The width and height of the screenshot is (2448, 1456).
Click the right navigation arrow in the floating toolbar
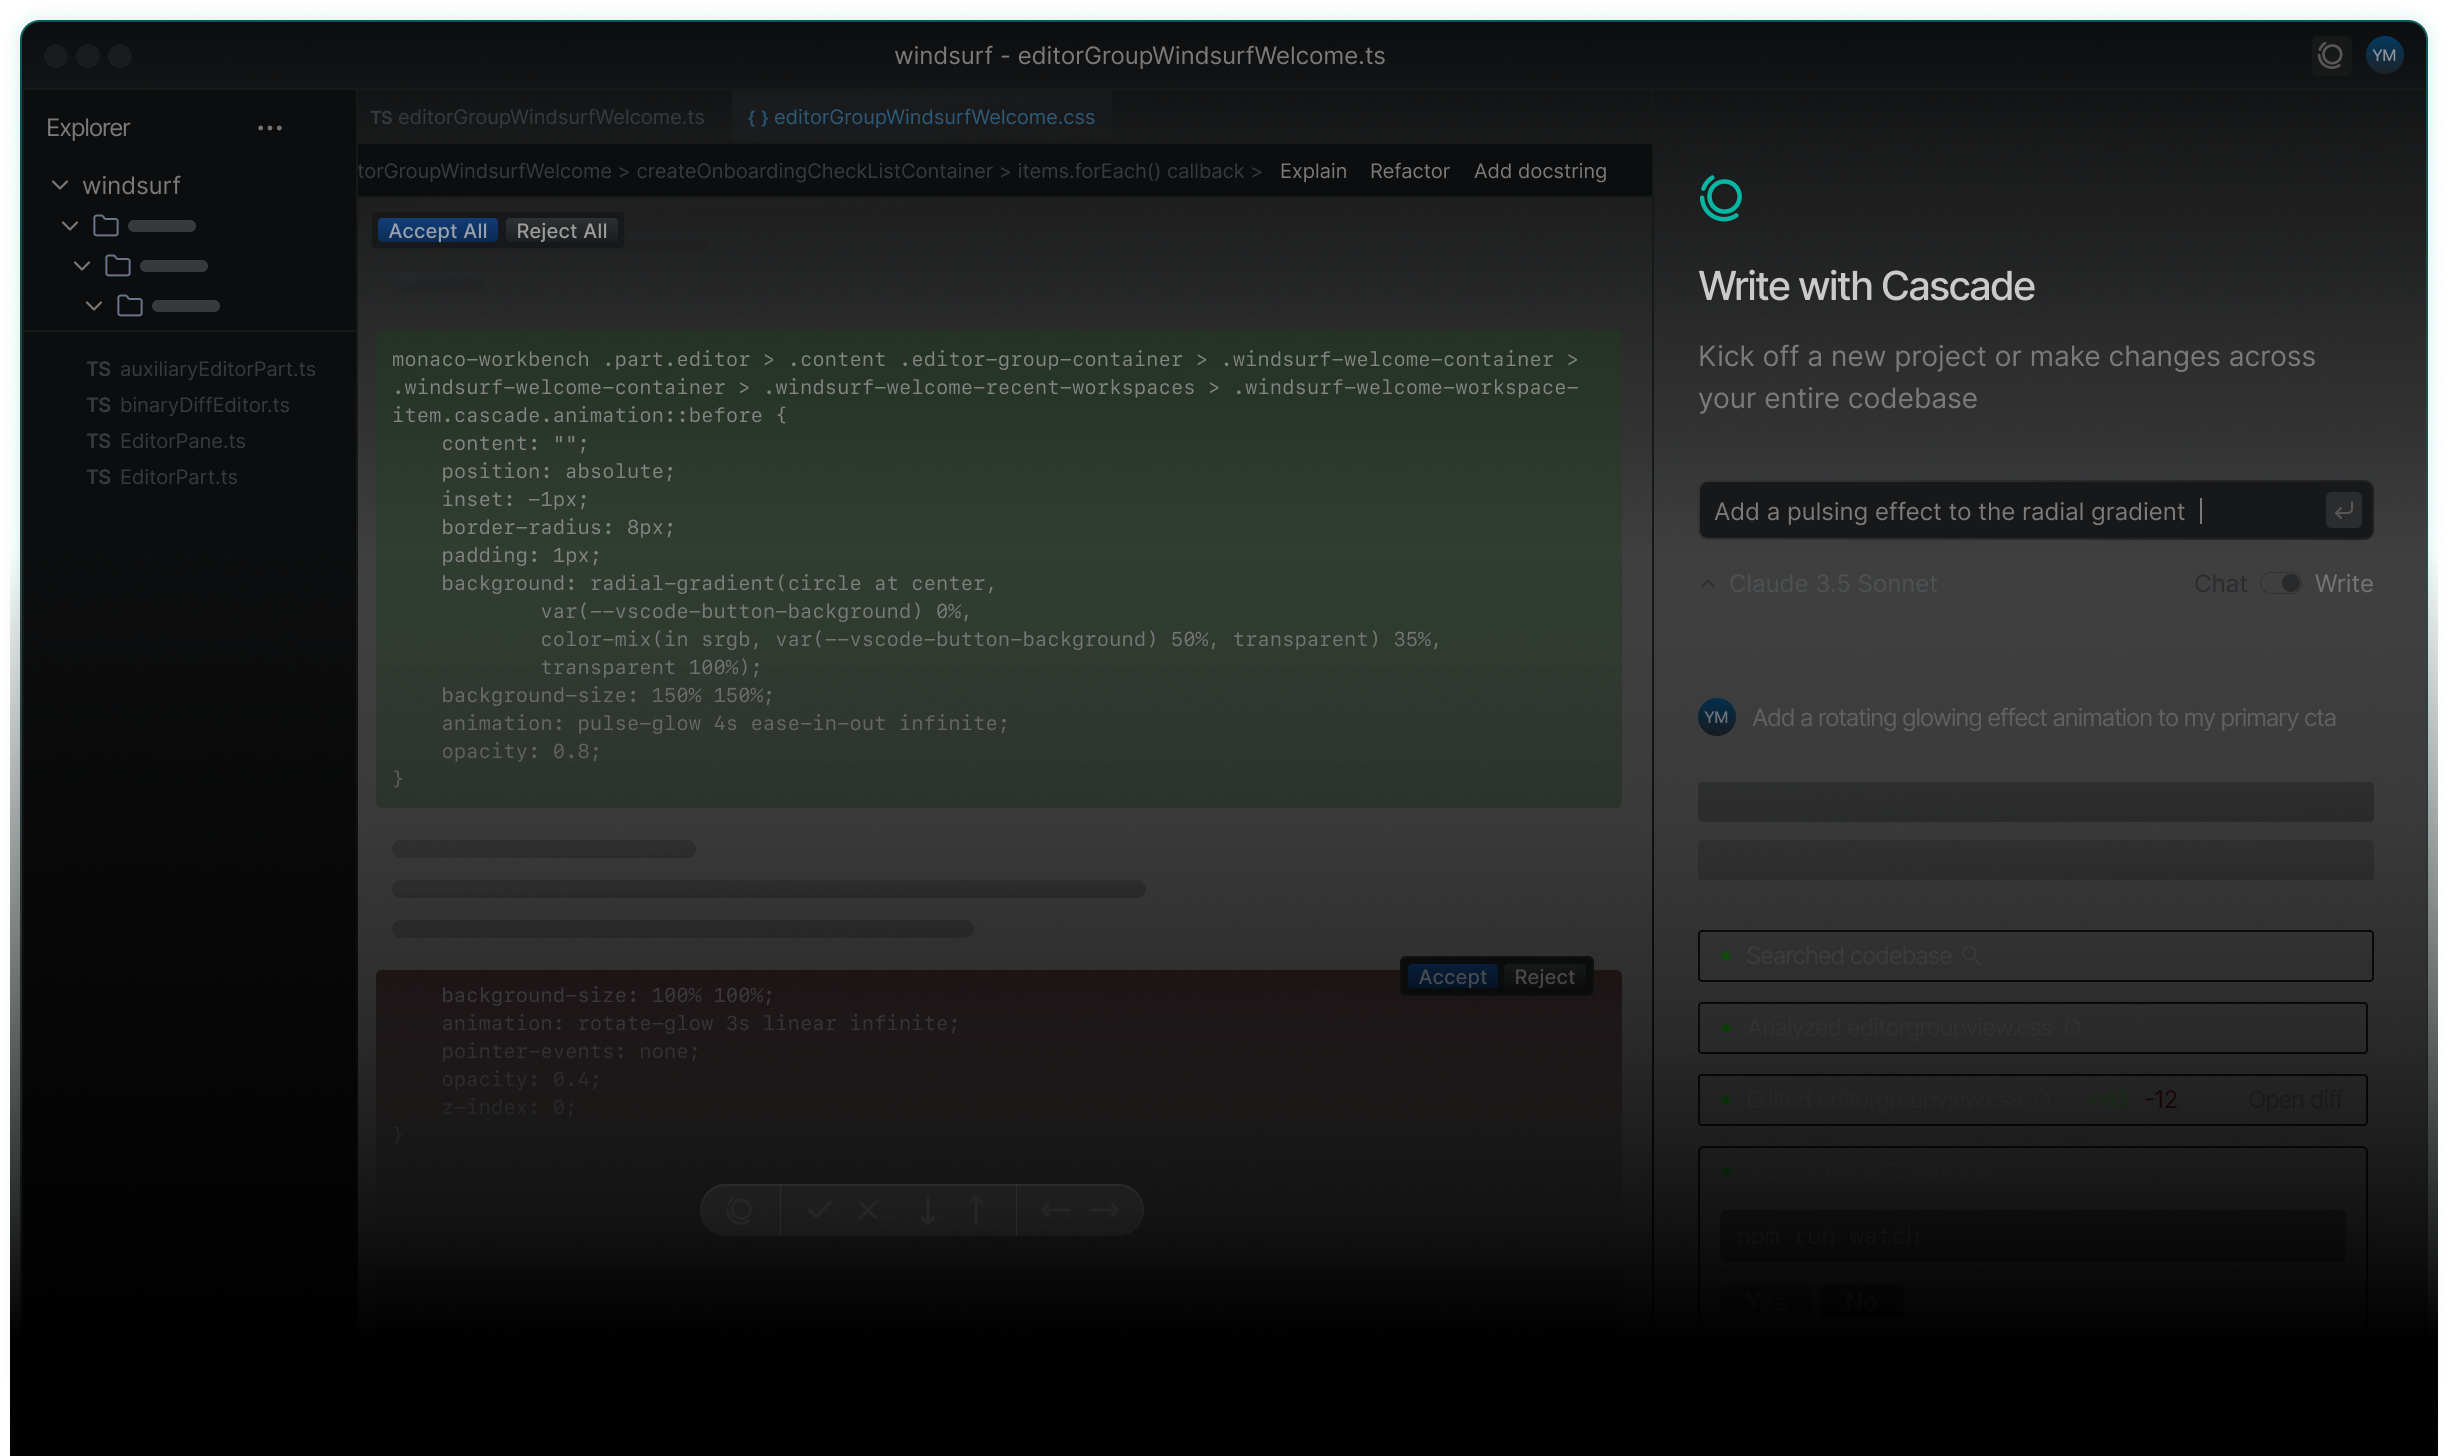pos(1105,1210)
